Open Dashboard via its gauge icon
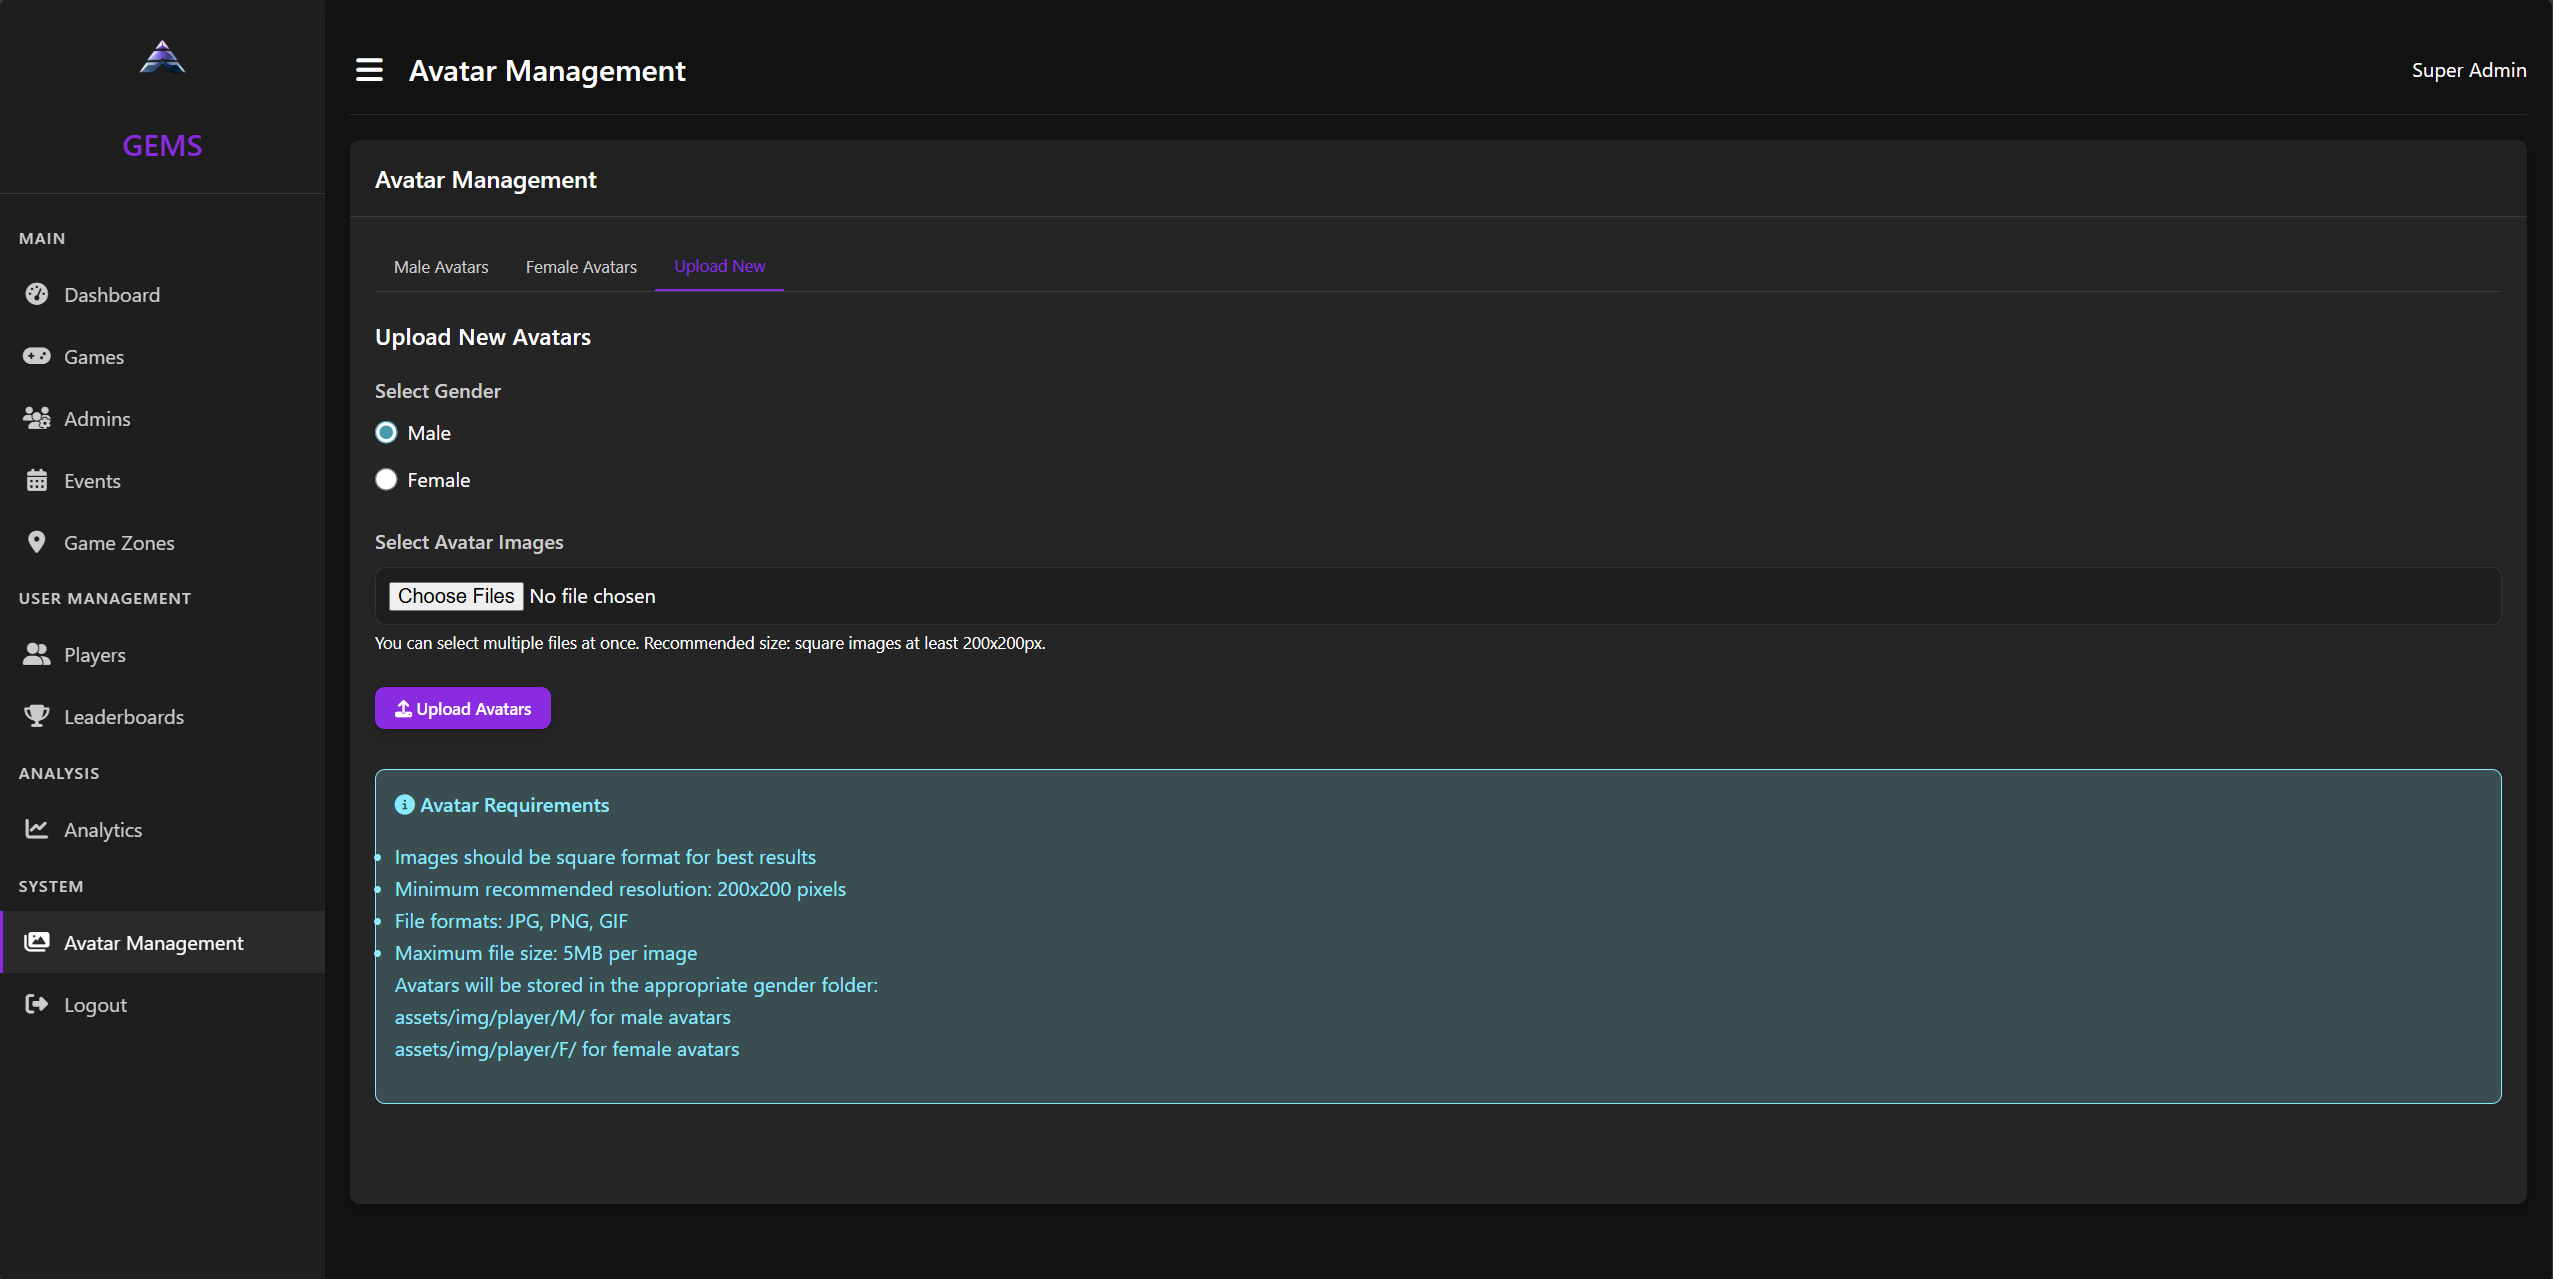The width and height of the screenshot is (2553, 1279). (37, 294)
